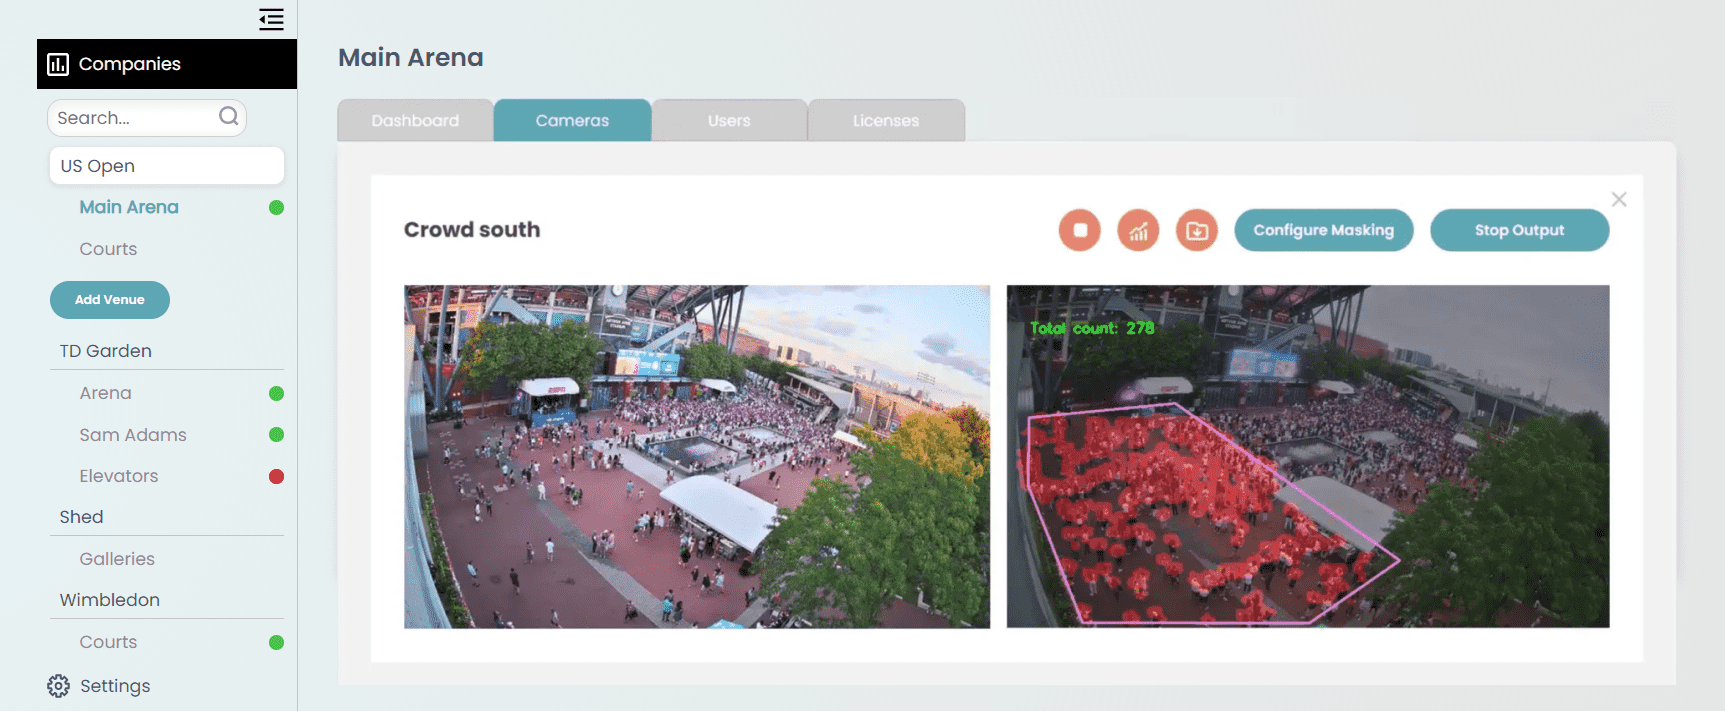Screen dimensions: 1725x711
Task: Click the search magnifier icon
Action: [x=229, y=117]
